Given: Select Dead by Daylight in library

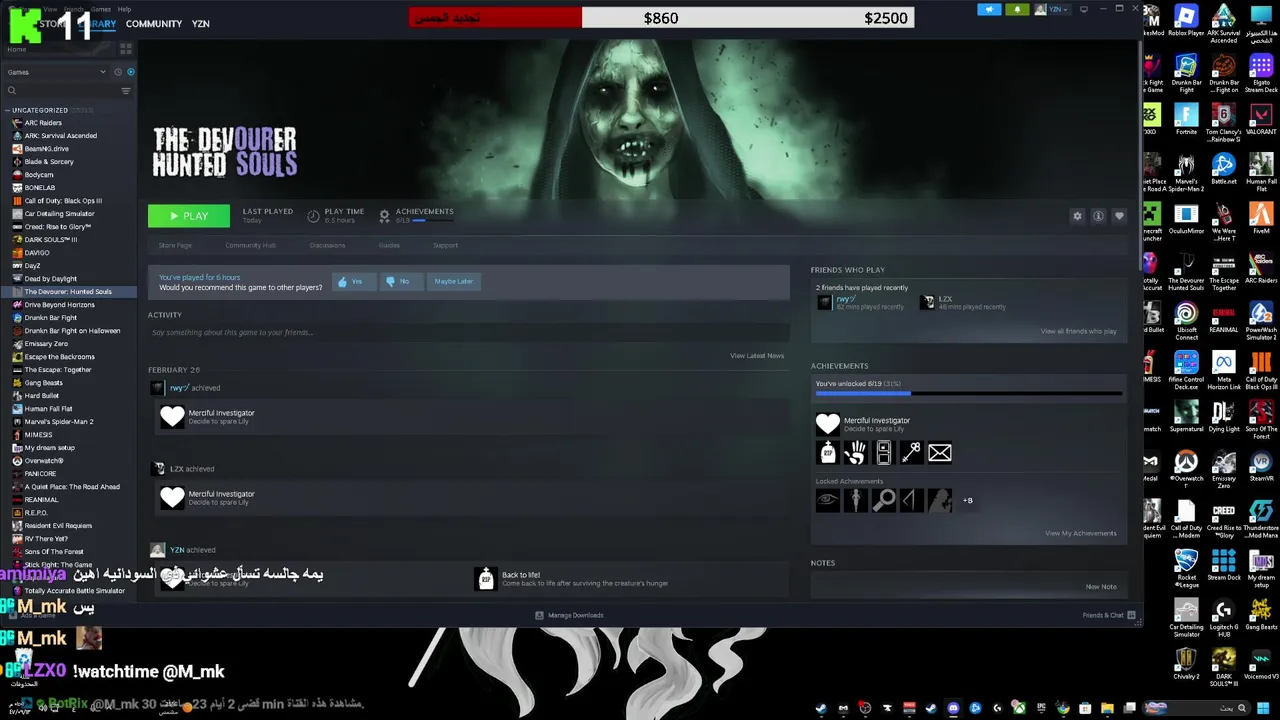Looking at the screenshot, I should click(50, 279).
